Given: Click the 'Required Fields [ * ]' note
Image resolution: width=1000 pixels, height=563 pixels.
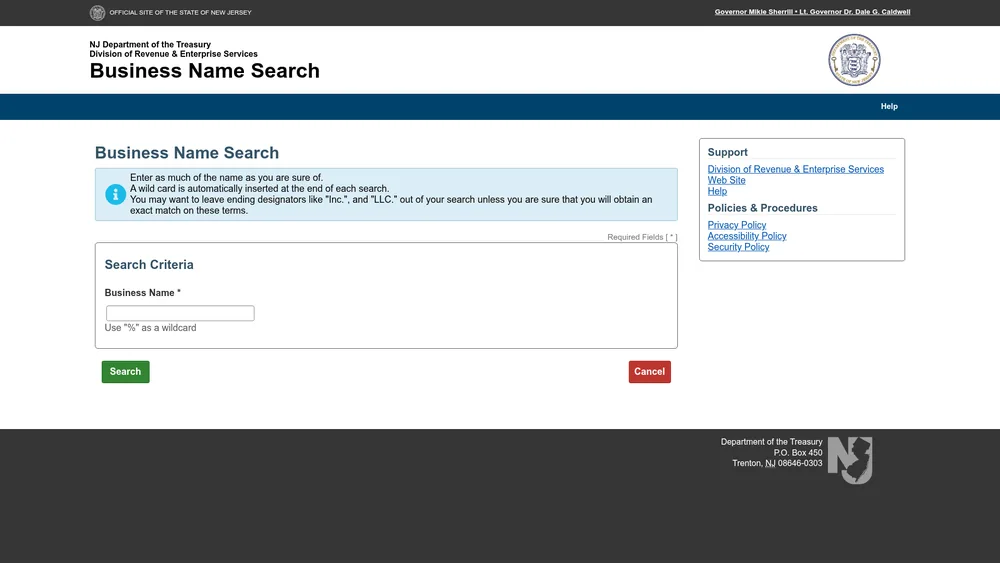Looking at the screenshot, I should [x=642, y=237].
